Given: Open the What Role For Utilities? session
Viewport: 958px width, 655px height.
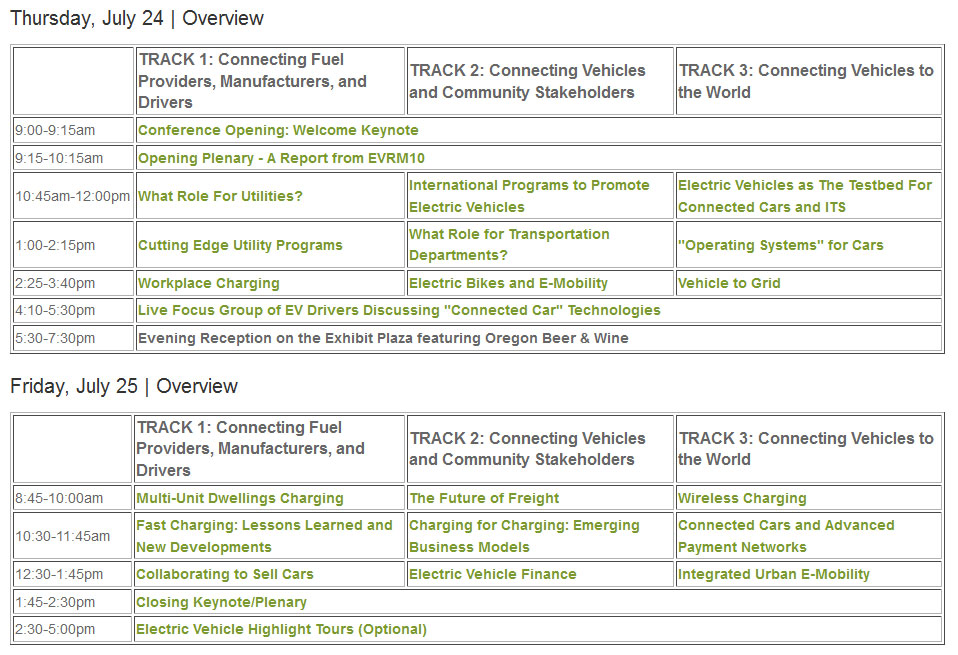Looking at the screenshot, I should [x=220, y=196].
